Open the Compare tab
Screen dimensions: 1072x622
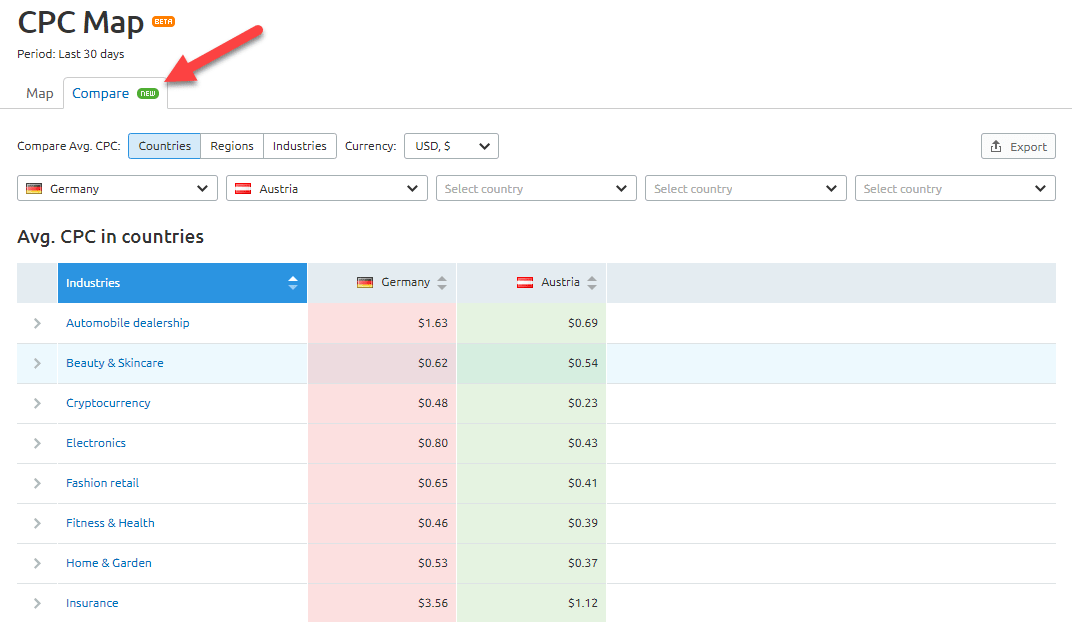point(100,94)
